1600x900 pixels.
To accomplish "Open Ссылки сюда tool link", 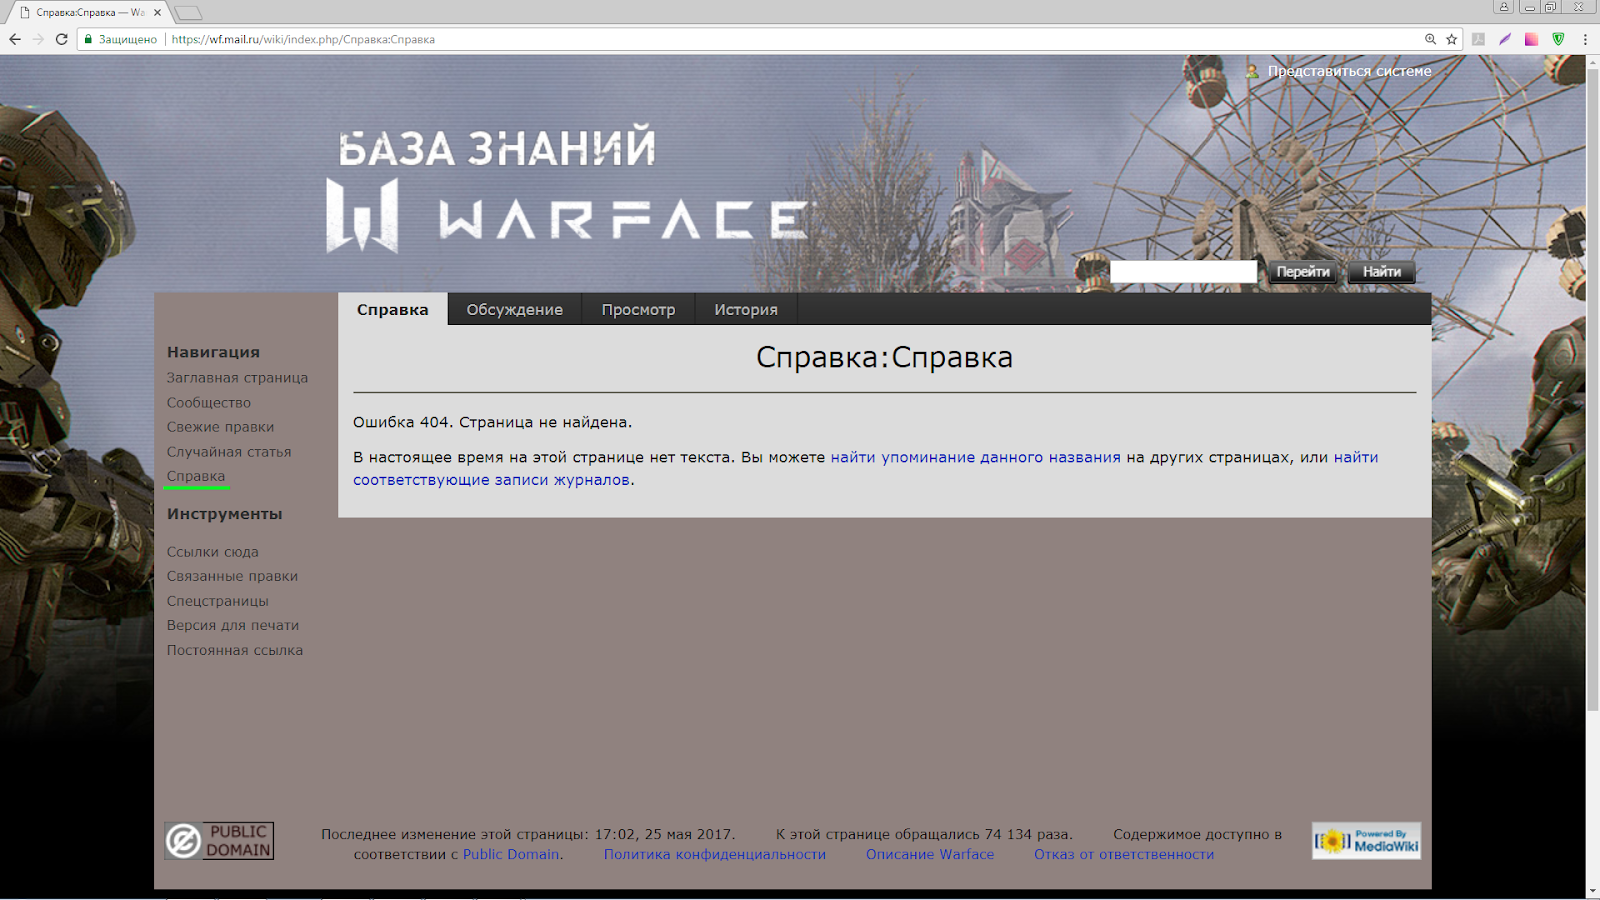I will [212, 552].
